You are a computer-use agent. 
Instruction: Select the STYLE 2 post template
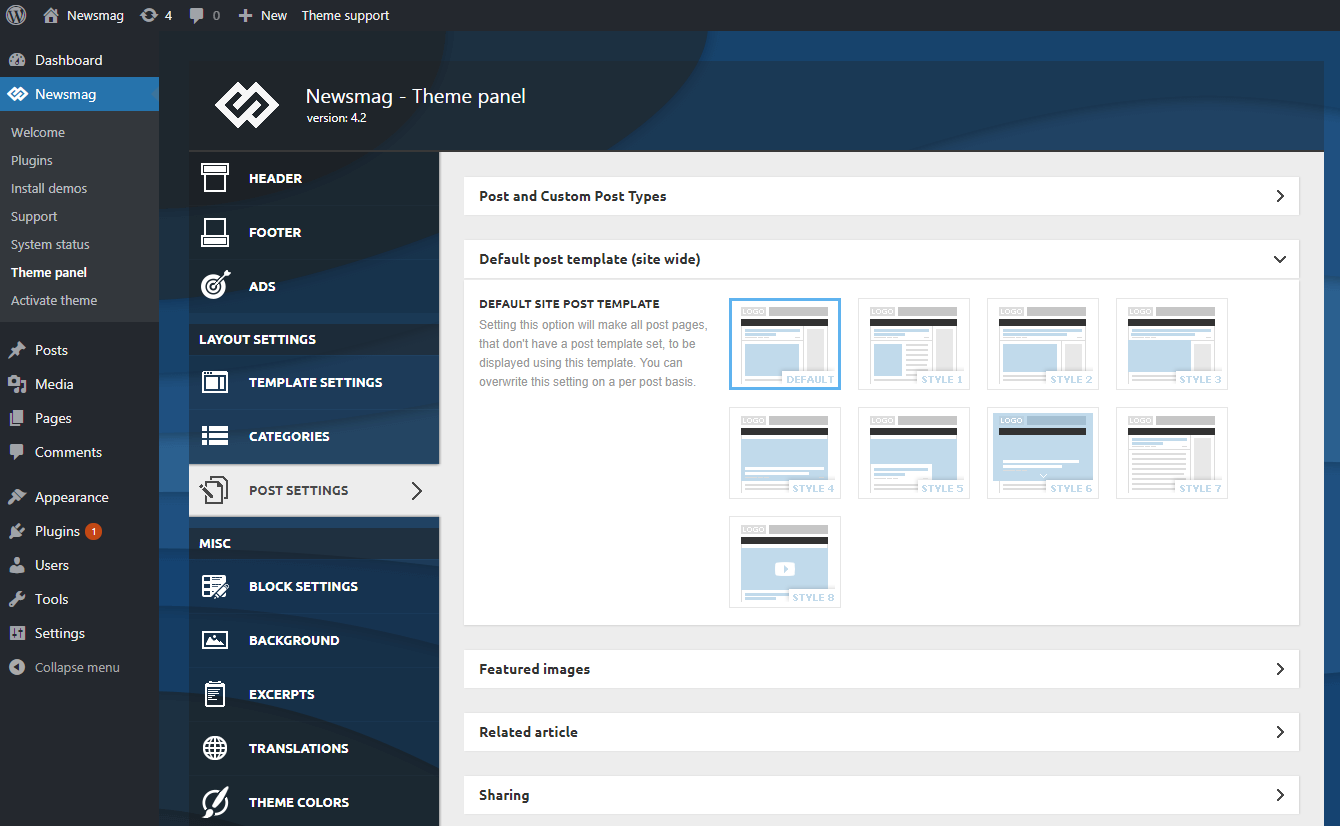click(x=1043, y=344)
